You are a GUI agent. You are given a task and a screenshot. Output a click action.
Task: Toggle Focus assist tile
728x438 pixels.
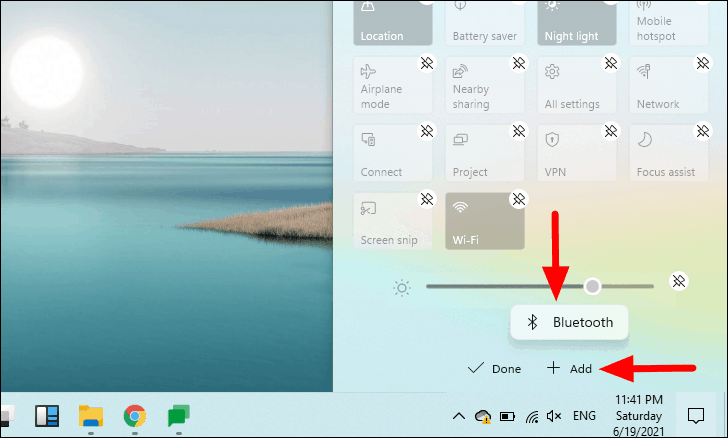pyautogui.click(x=669, y=153)
